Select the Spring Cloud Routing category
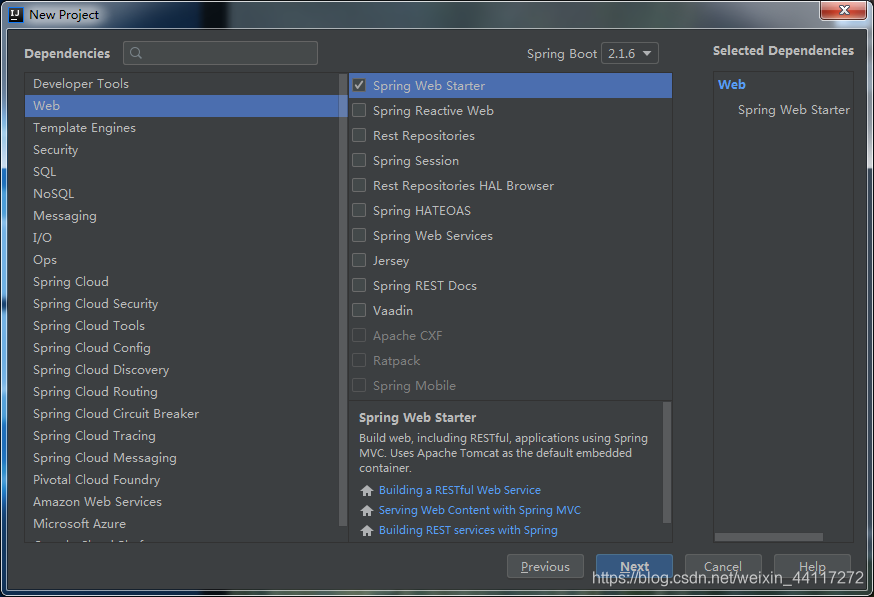This screenshot has height=597, width=874. [182, 392]
